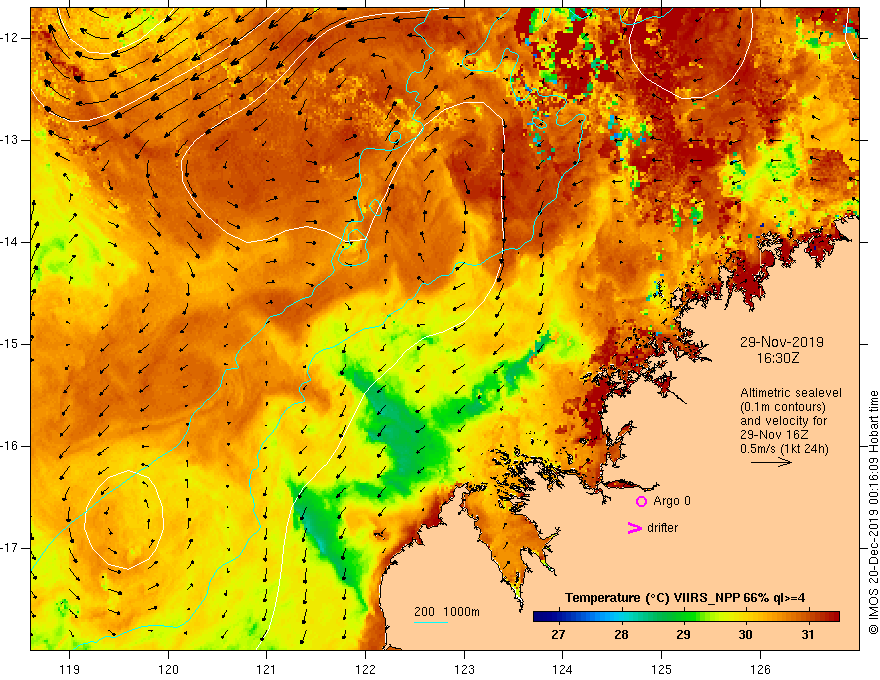Click the longitude axis label '121'
Screen dimensions: 880x680
[x=267, y=669]
